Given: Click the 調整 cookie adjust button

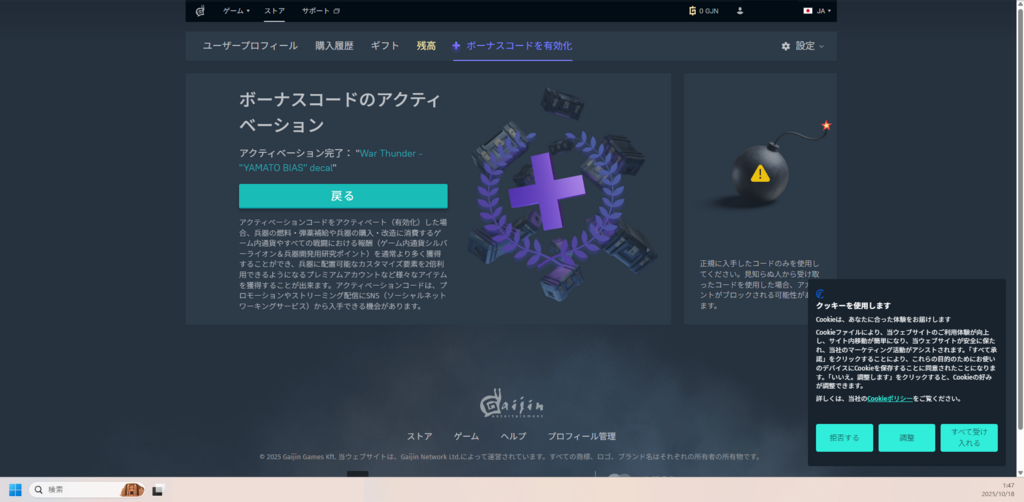Looking at the screenshot, I should pyautogui.click(x=906, y=438).
